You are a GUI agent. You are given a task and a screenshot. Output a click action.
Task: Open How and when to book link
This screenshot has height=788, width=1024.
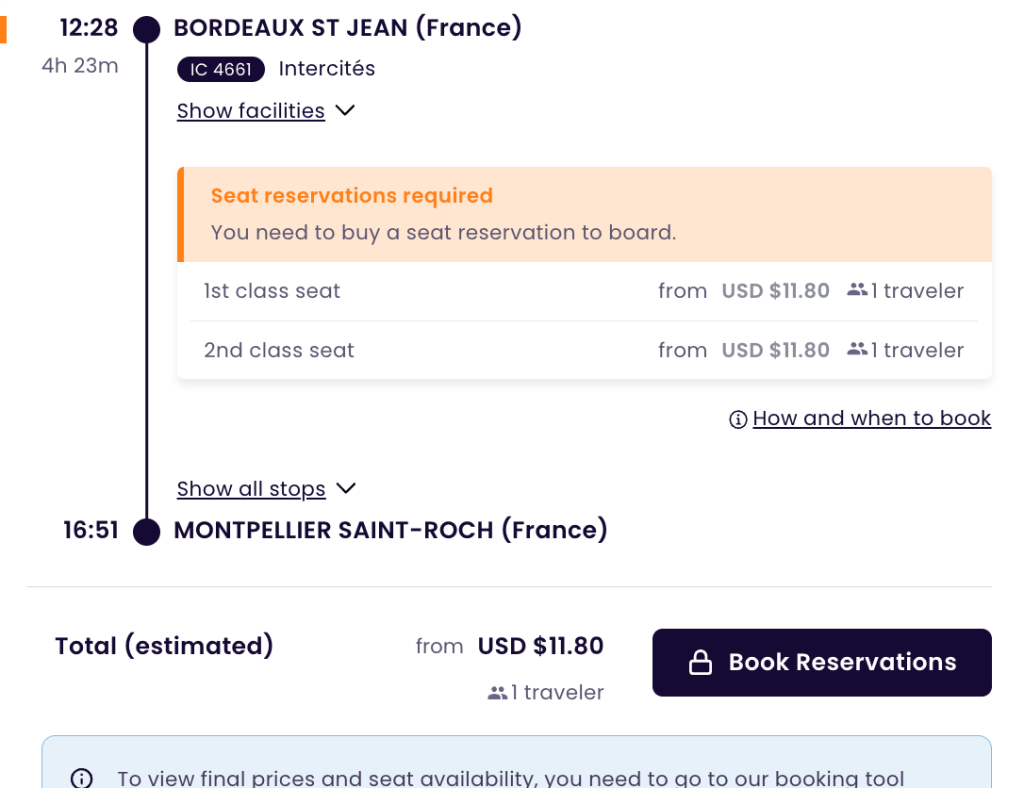(871, 418)
